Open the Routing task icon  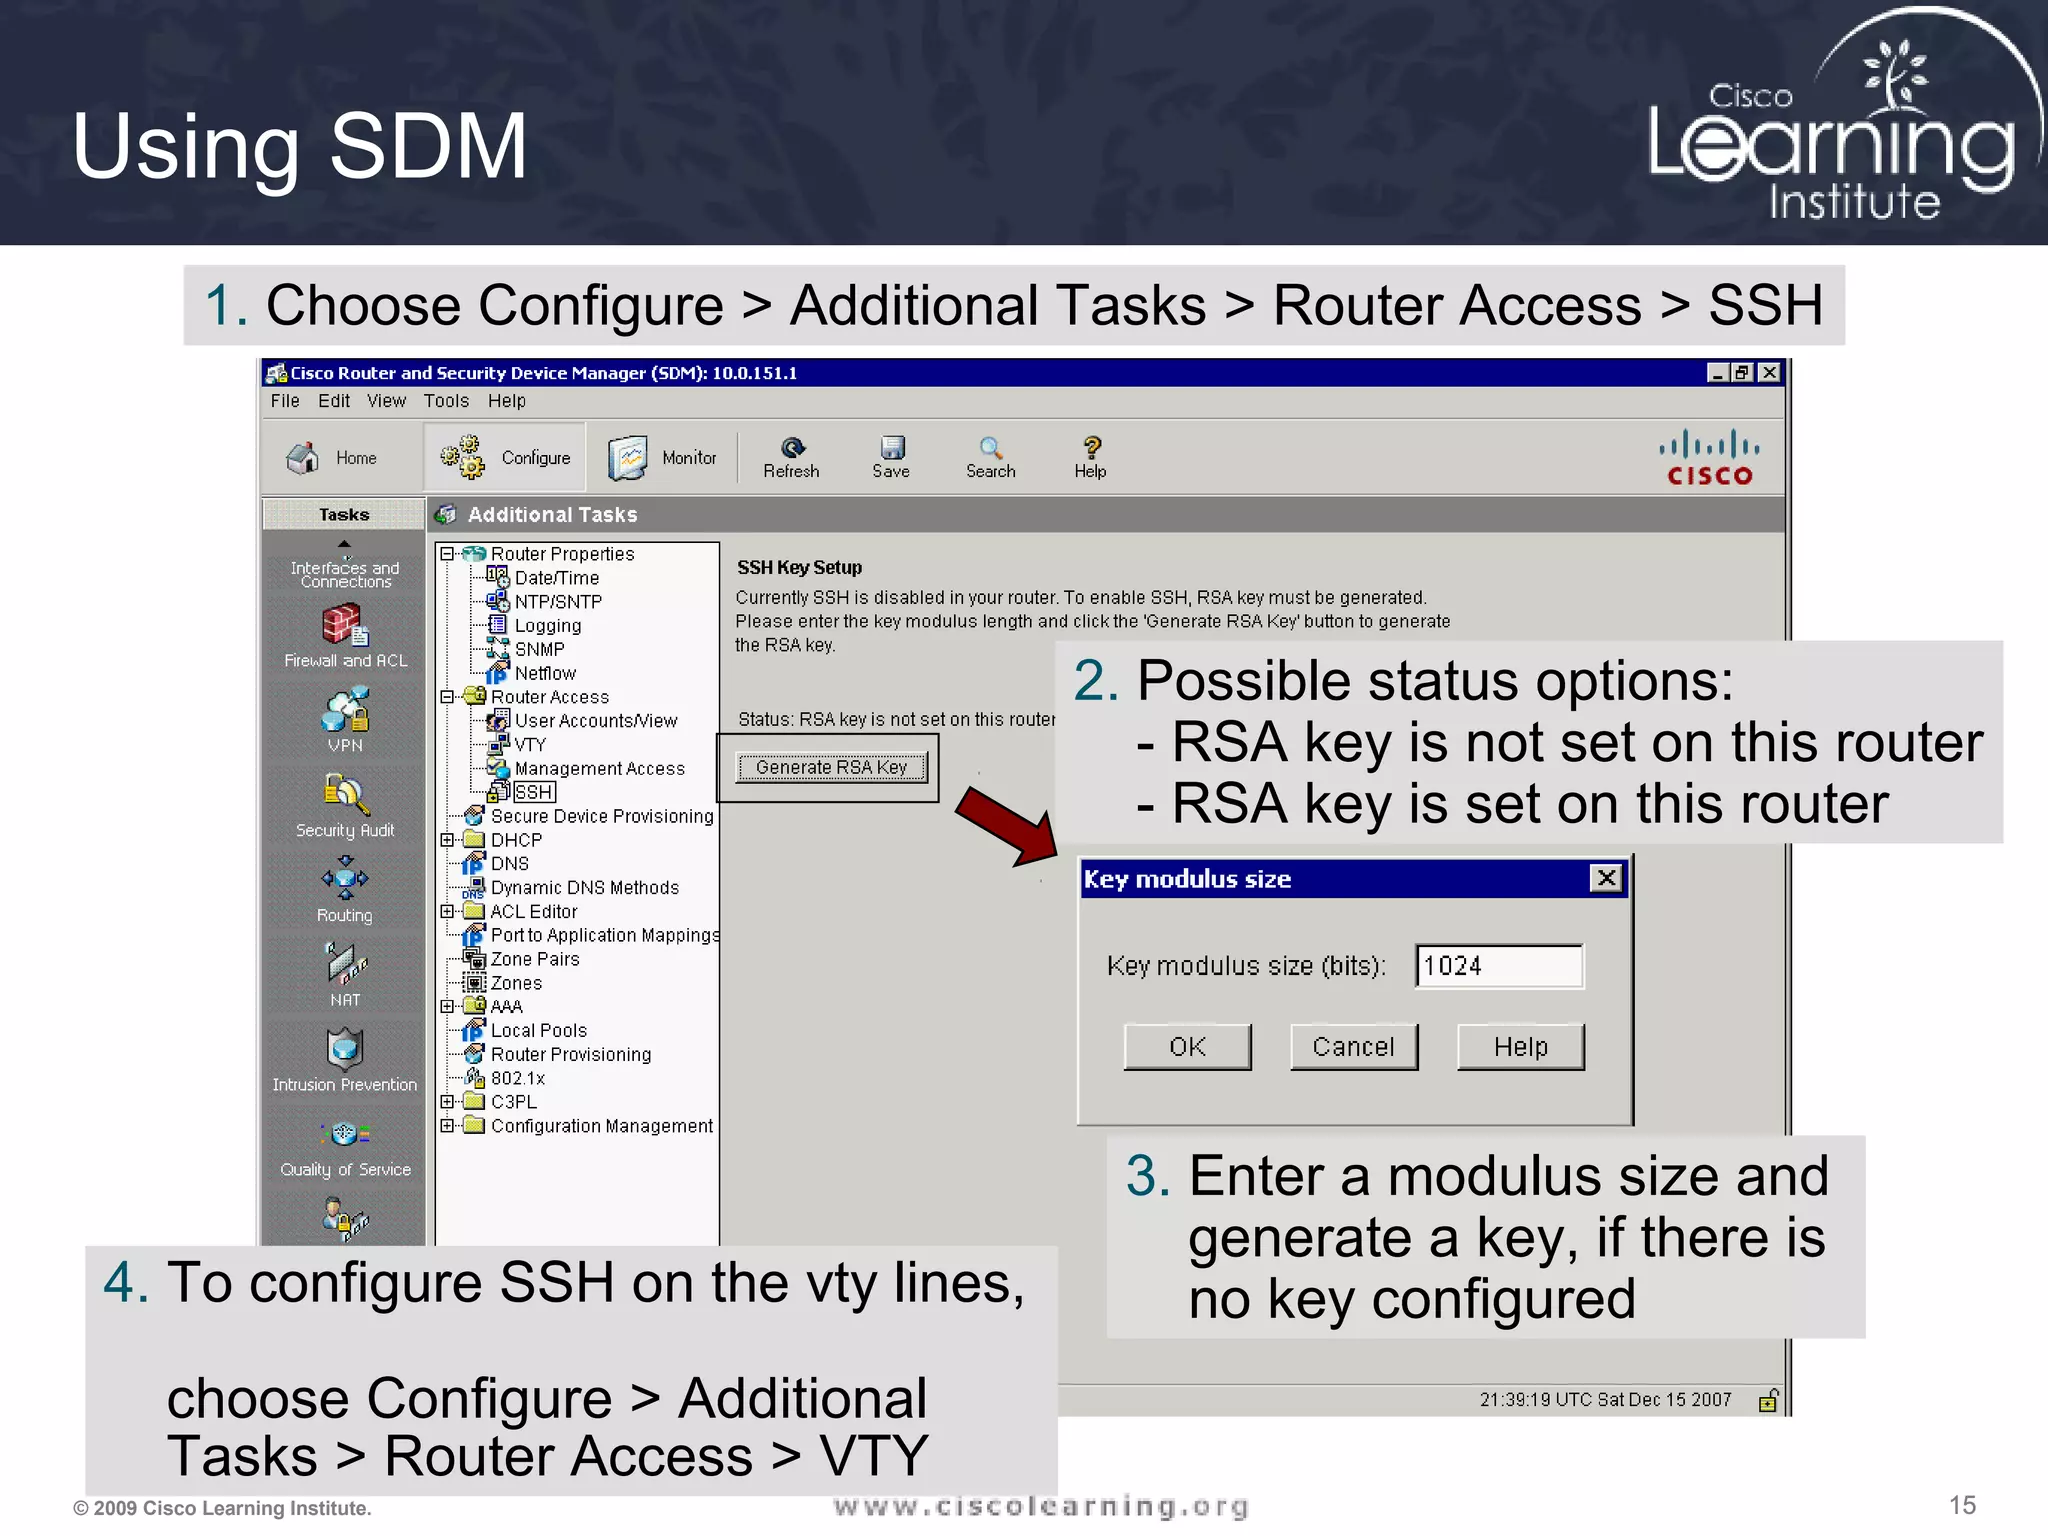(345, 880)
